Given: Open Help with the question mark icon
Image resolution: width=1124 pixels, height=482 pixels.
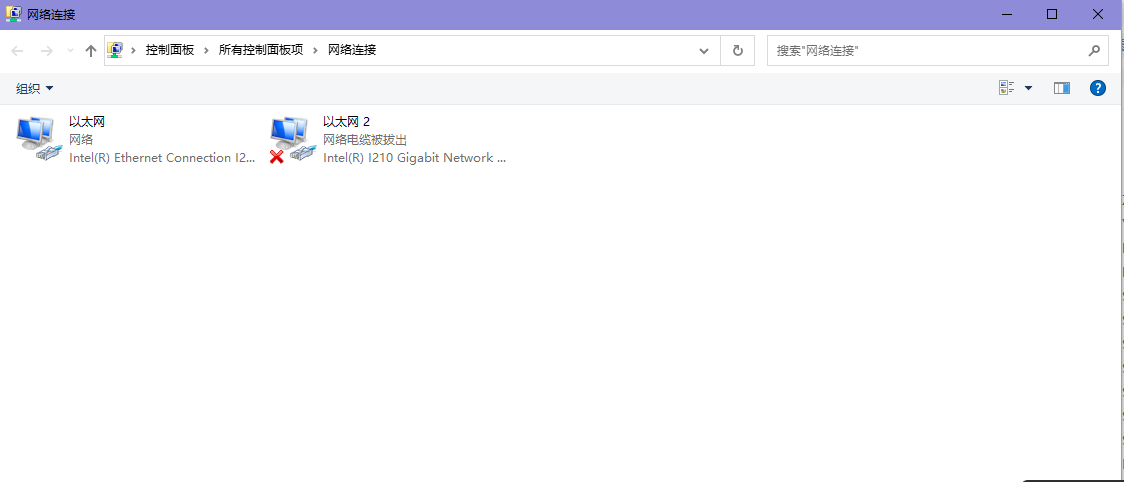Looking at the screenshot, I should click(x=1097, y=88).
